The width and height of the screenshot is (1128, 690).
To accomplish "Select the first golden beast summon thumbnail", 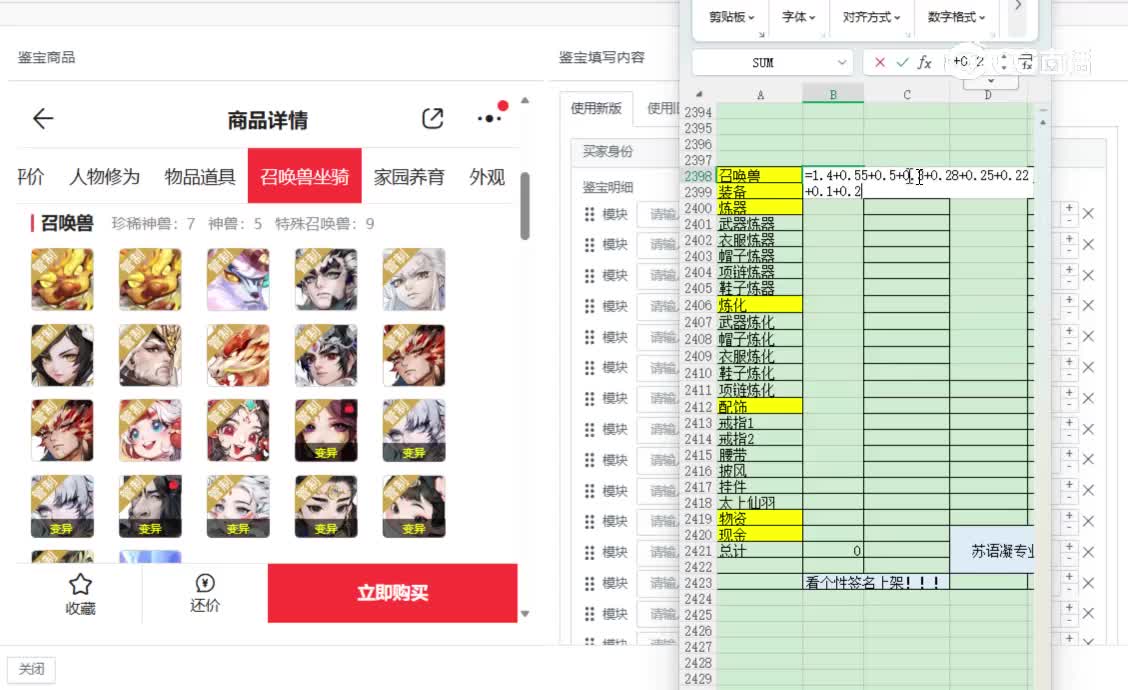I will (62, 279).
